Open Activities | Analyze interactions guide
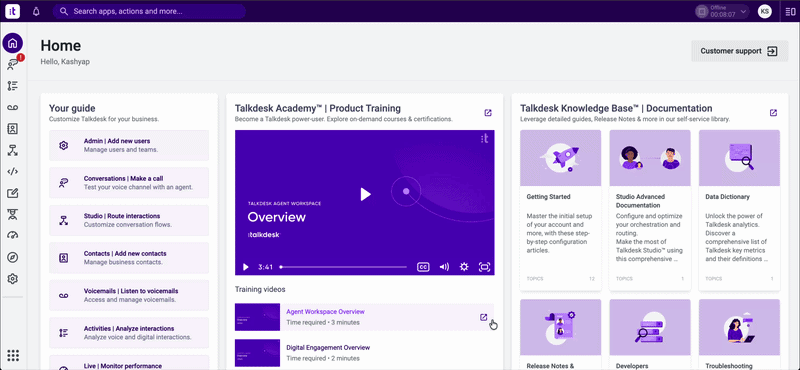This screenshot has height=370, width=800. pyautogui.click(x=129, y=333)
